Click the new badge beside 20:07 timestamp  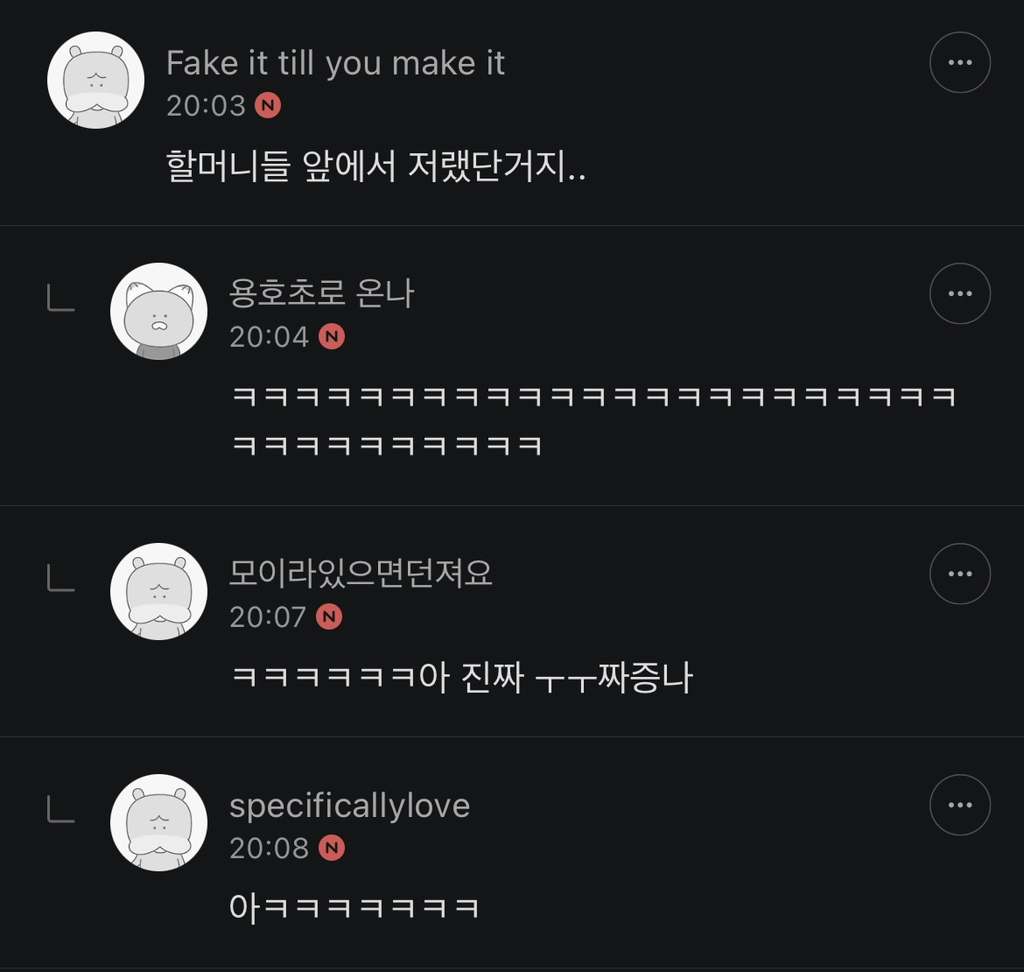coord(329,617)
